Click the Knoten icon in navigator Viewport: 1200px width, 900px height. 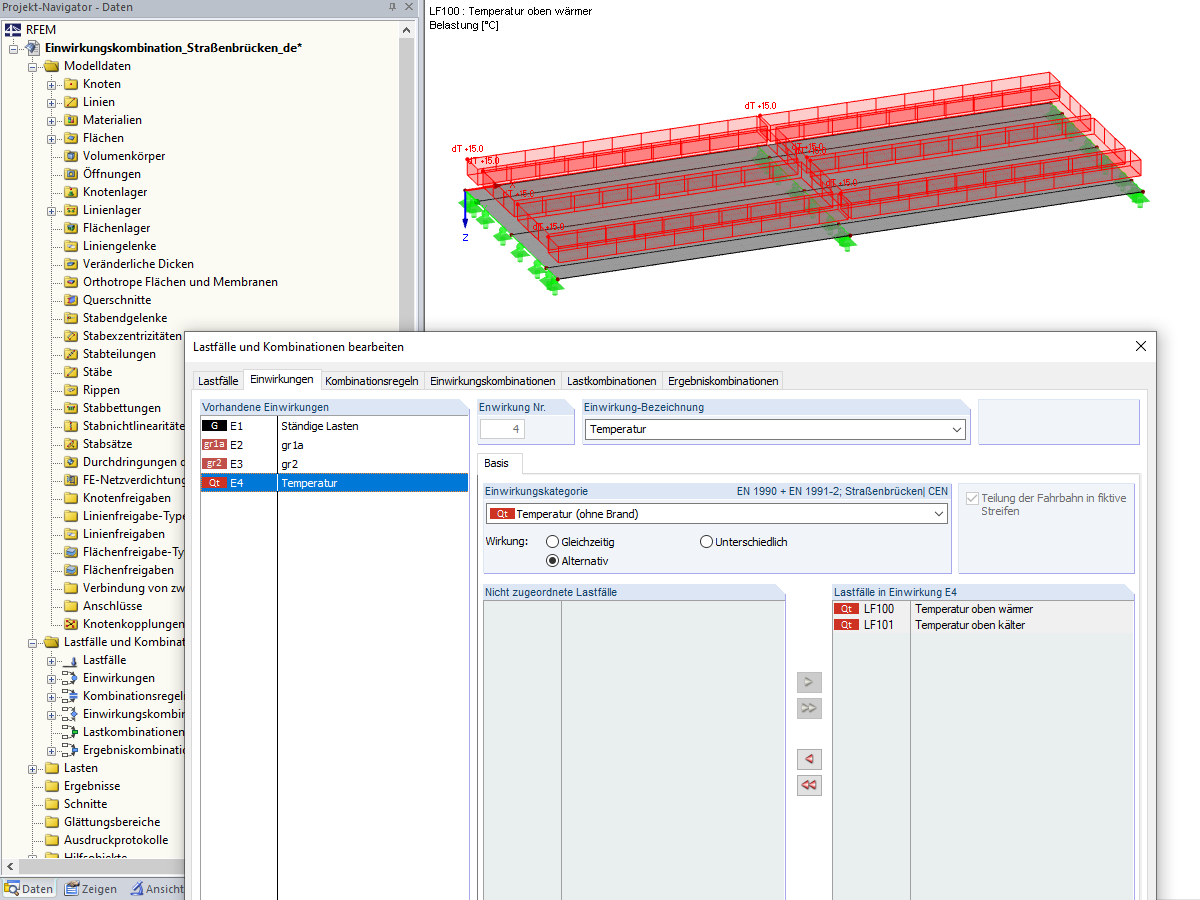tap(71, 84)
